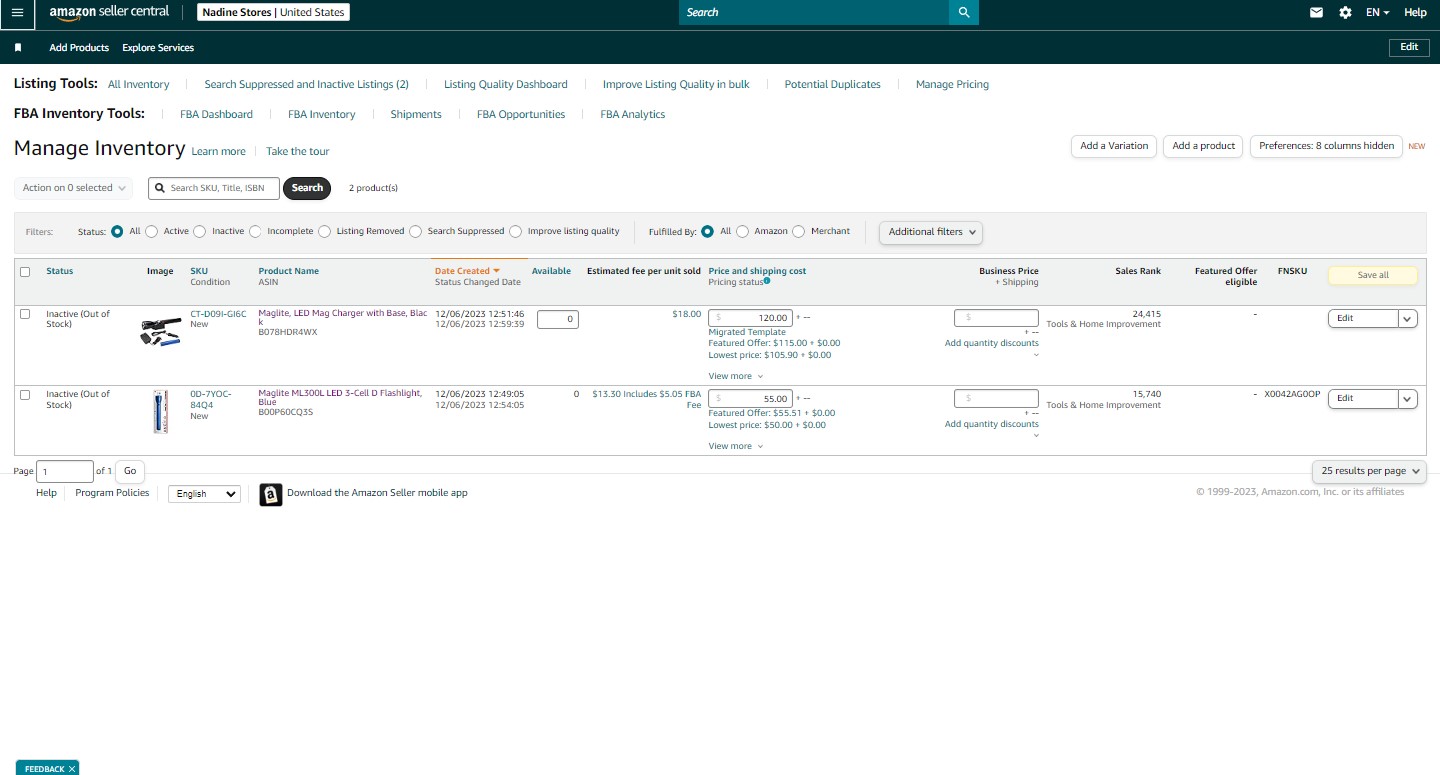Open Manage Pricing
Viewport: 1440px width, 775px height.
952,85
